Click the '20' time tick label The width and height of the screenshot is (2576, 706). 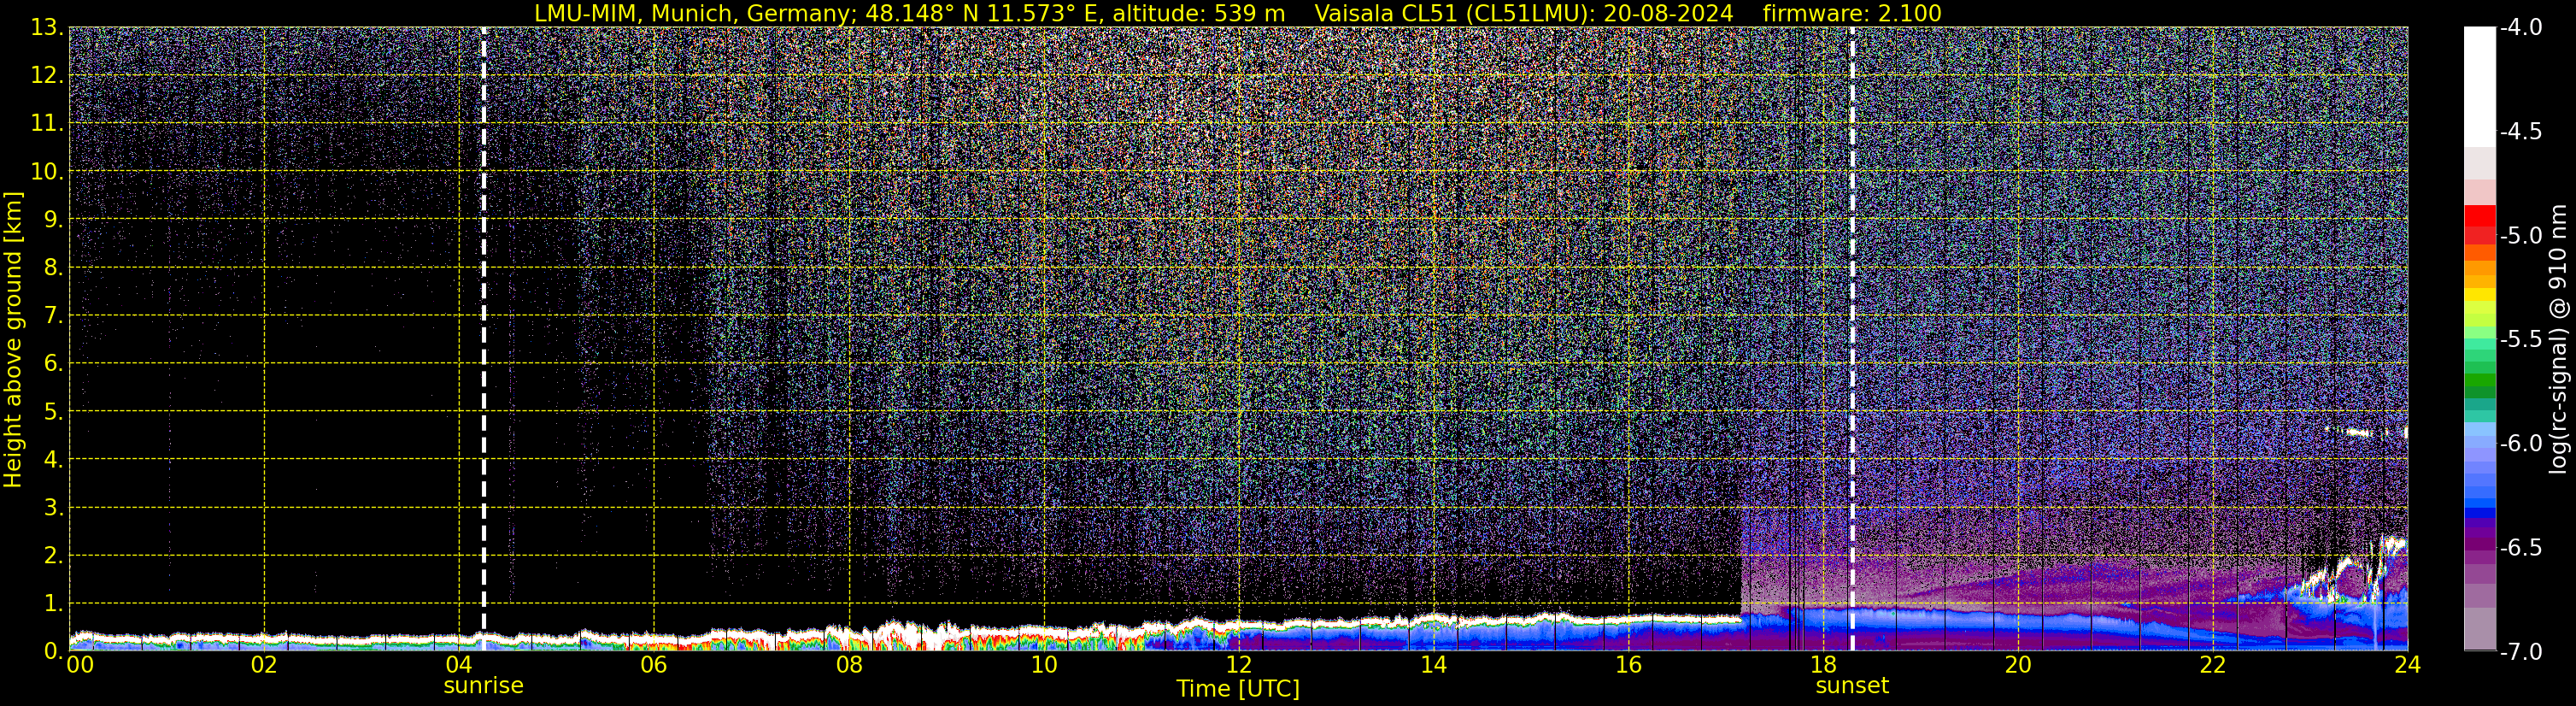click(2019, 665)
